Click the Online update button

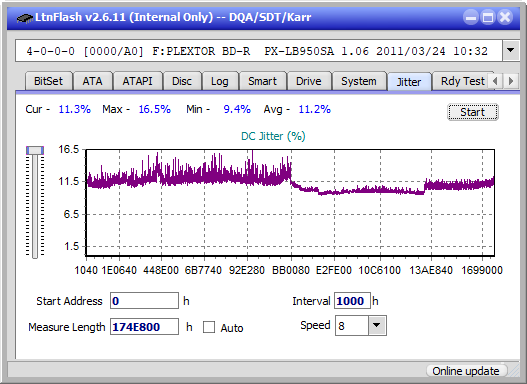click(x=465, y=371)
